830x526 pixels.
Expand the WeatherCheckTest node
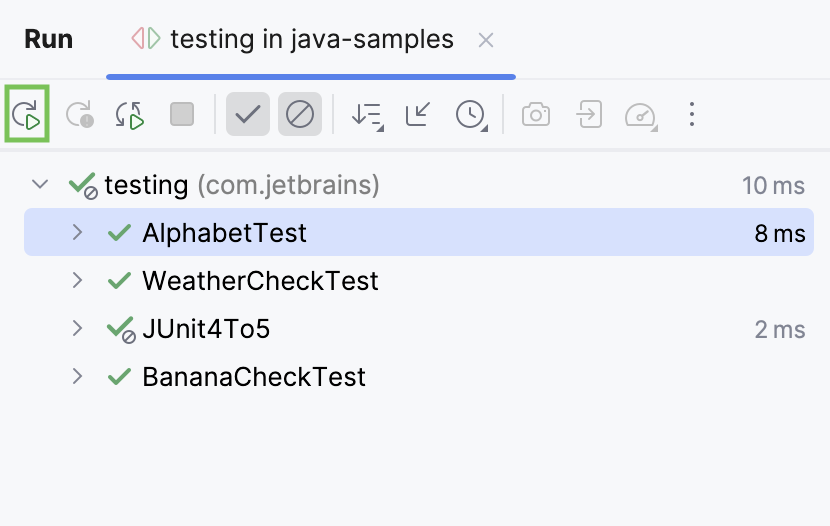(x=77, y=281)
